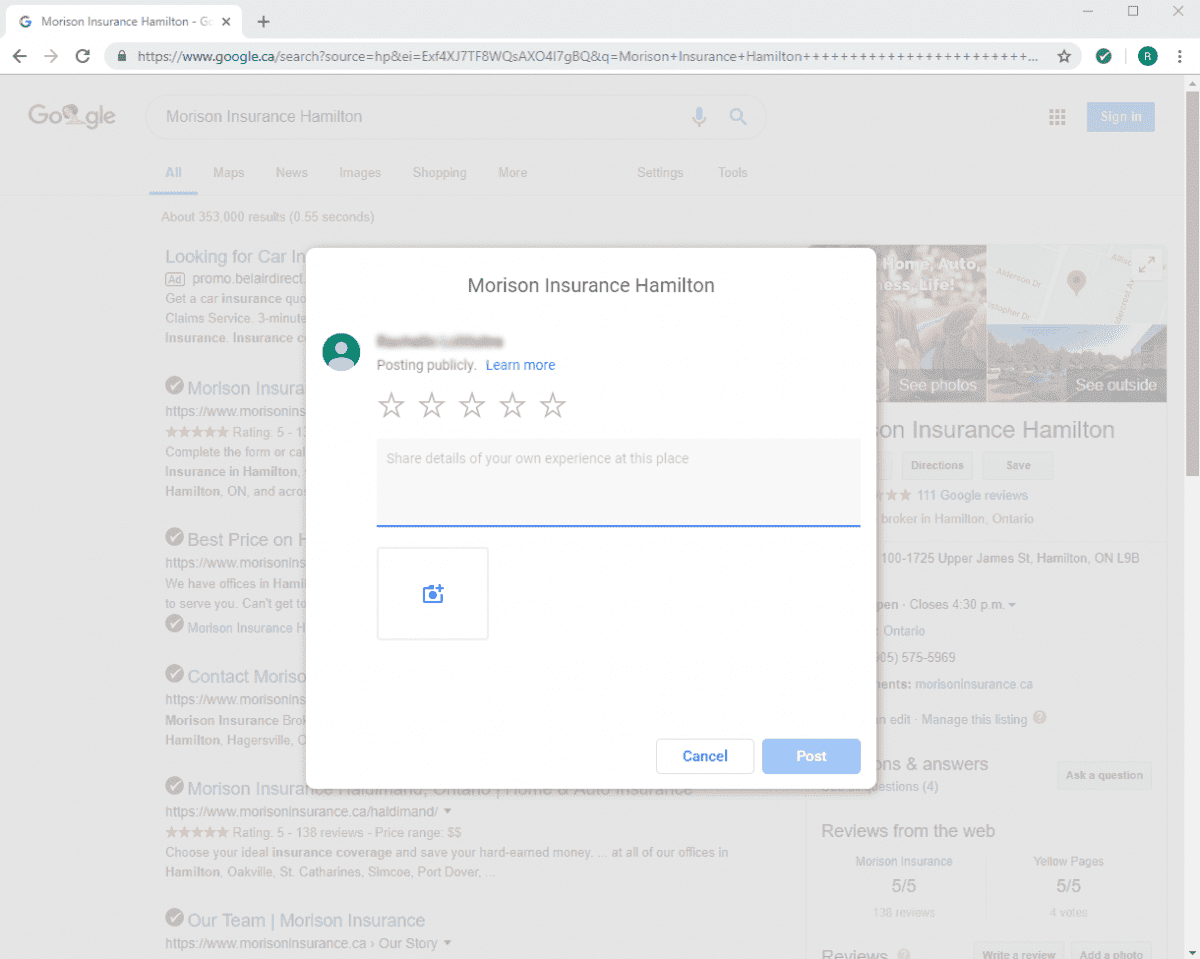The width and height of the screenshot is (1200, 959).
Task: Click the Directions button
Action: (x=937, y=465)
